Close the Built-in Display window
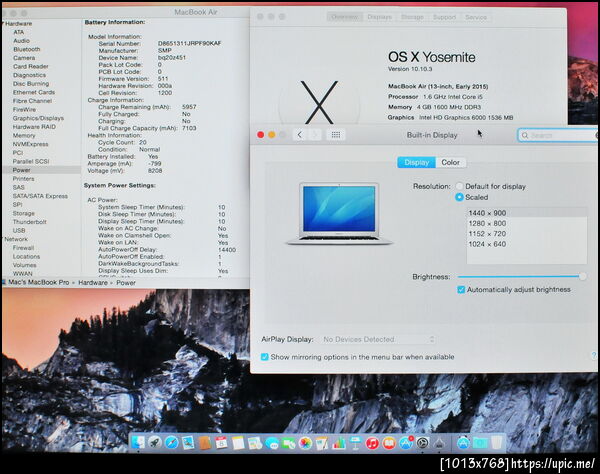 coord(261,135)
